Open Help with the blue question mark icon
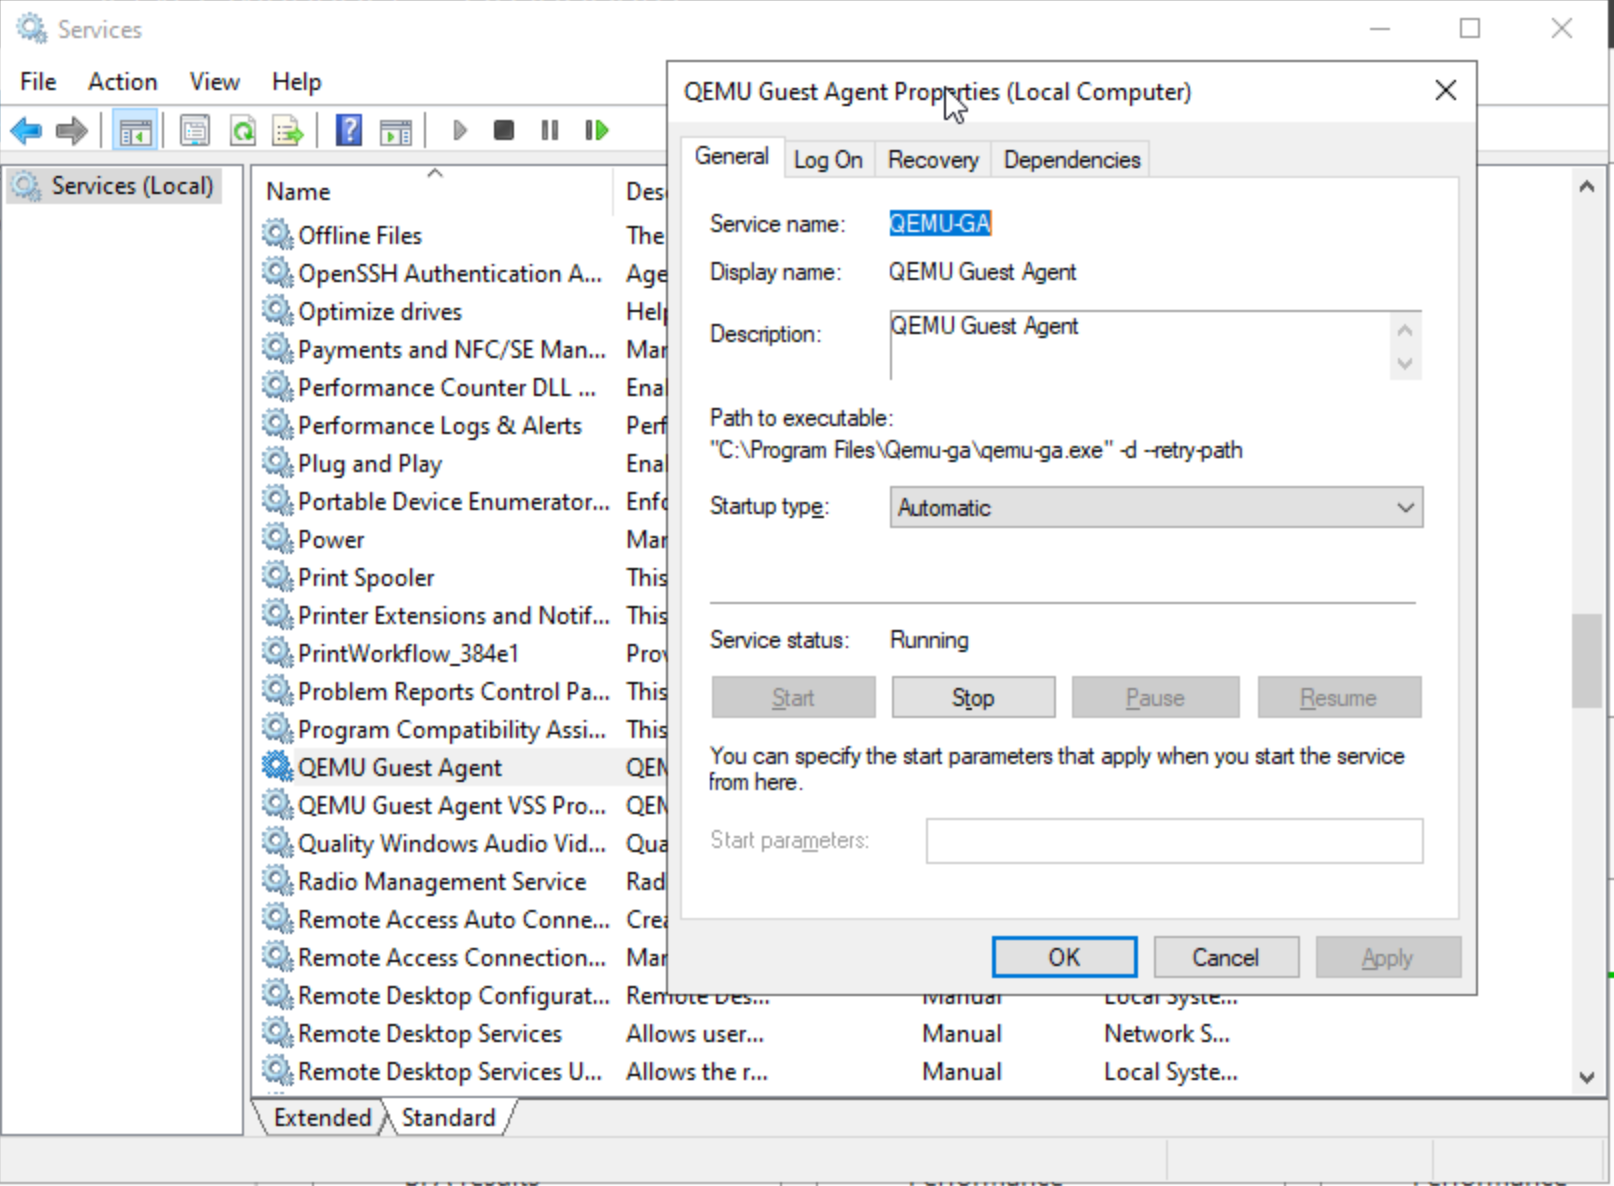 [349, 130]
